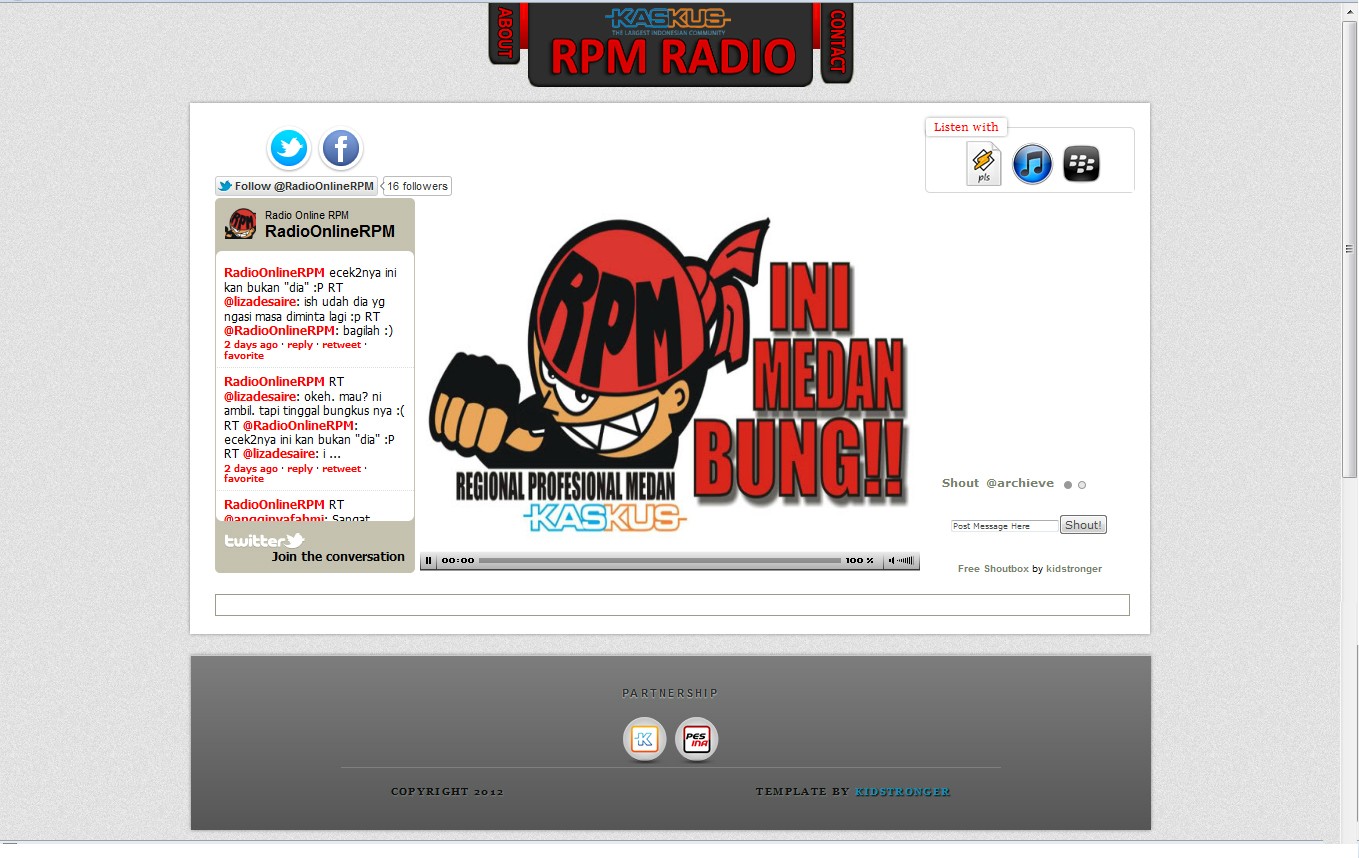Favorite the first tweet

point(244,356)
